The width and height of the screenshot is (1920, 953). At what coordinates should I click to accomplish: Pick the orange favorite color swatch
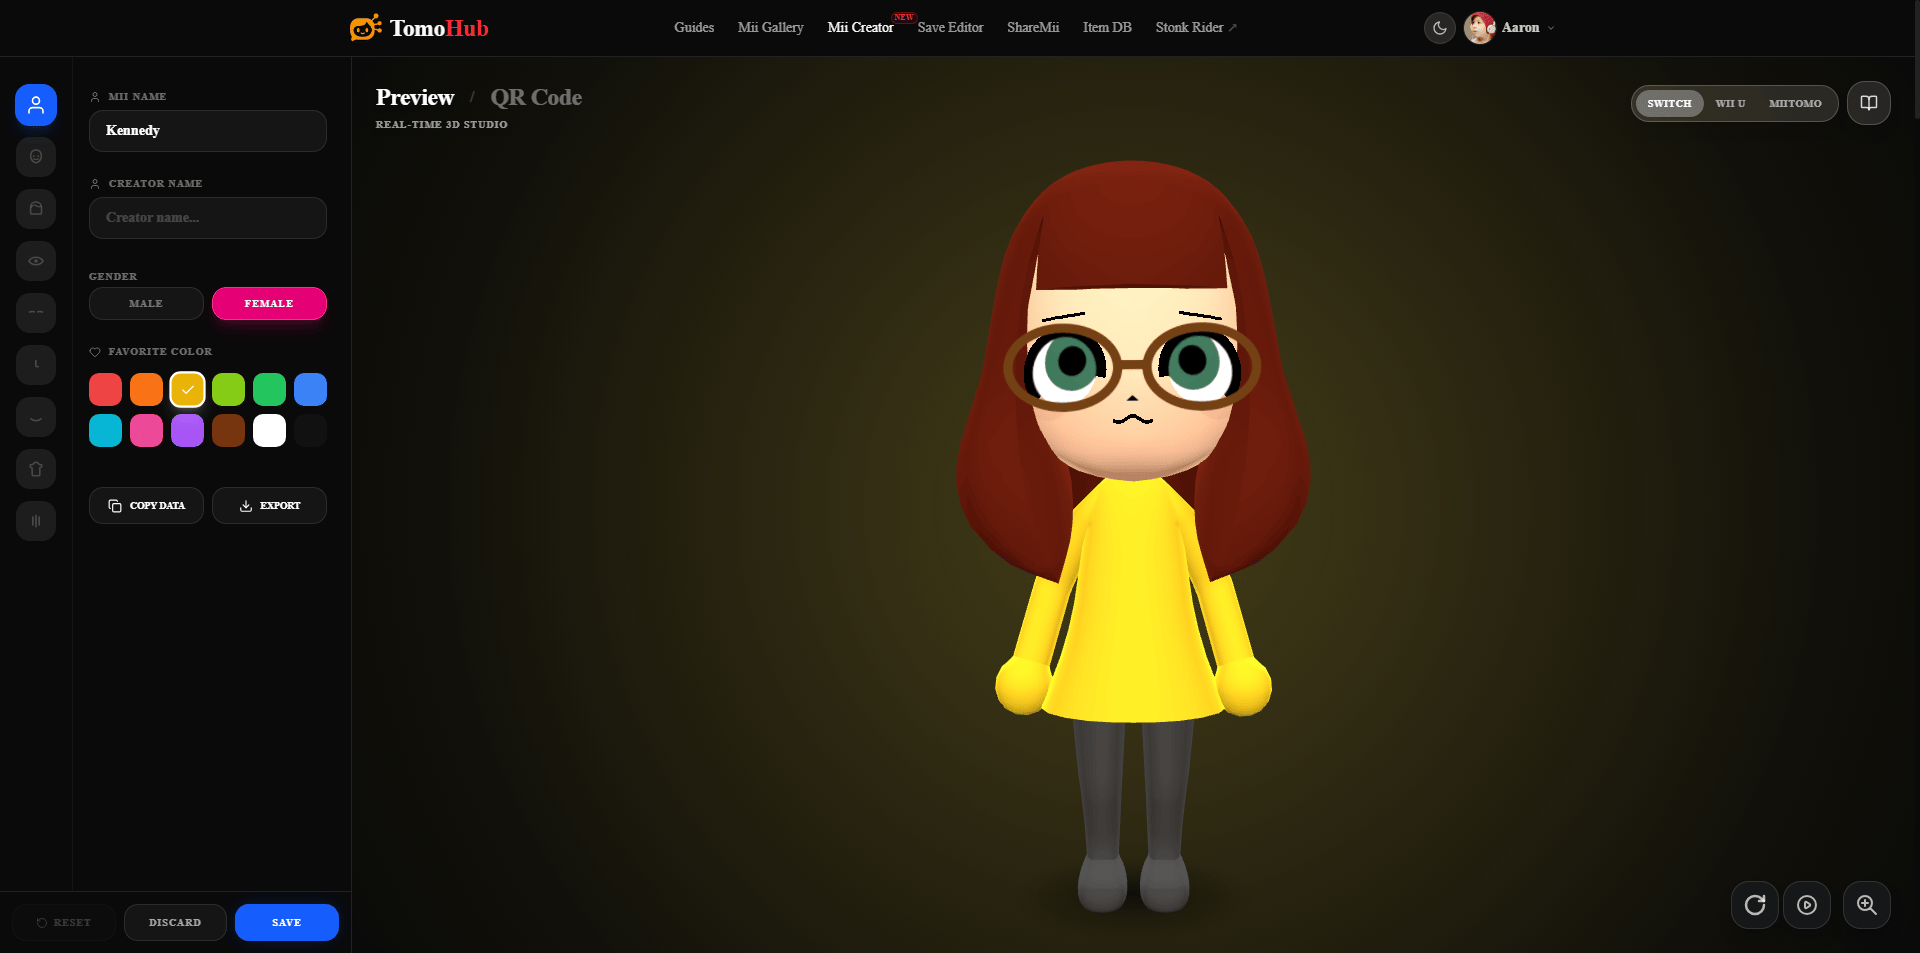pos(146,389)
